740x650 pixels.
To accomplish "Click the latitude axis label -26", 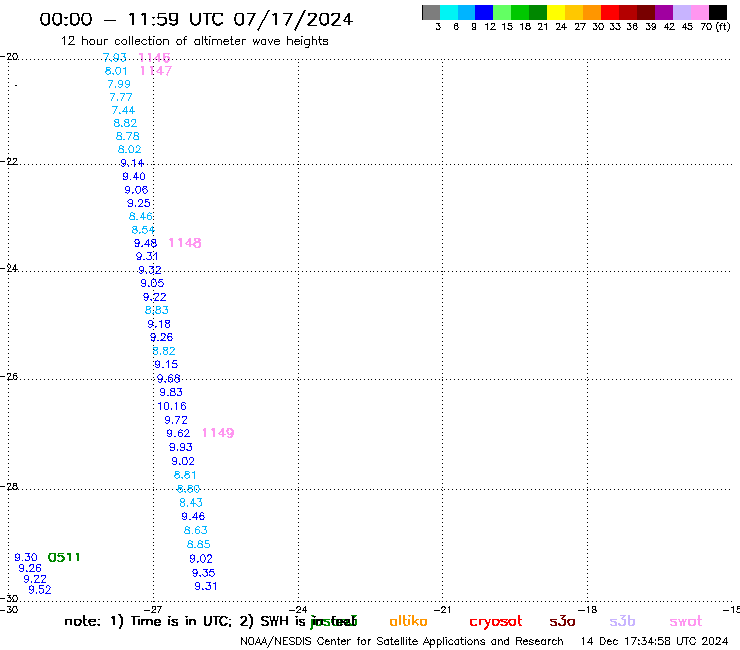I will click(x=9, y=377).
